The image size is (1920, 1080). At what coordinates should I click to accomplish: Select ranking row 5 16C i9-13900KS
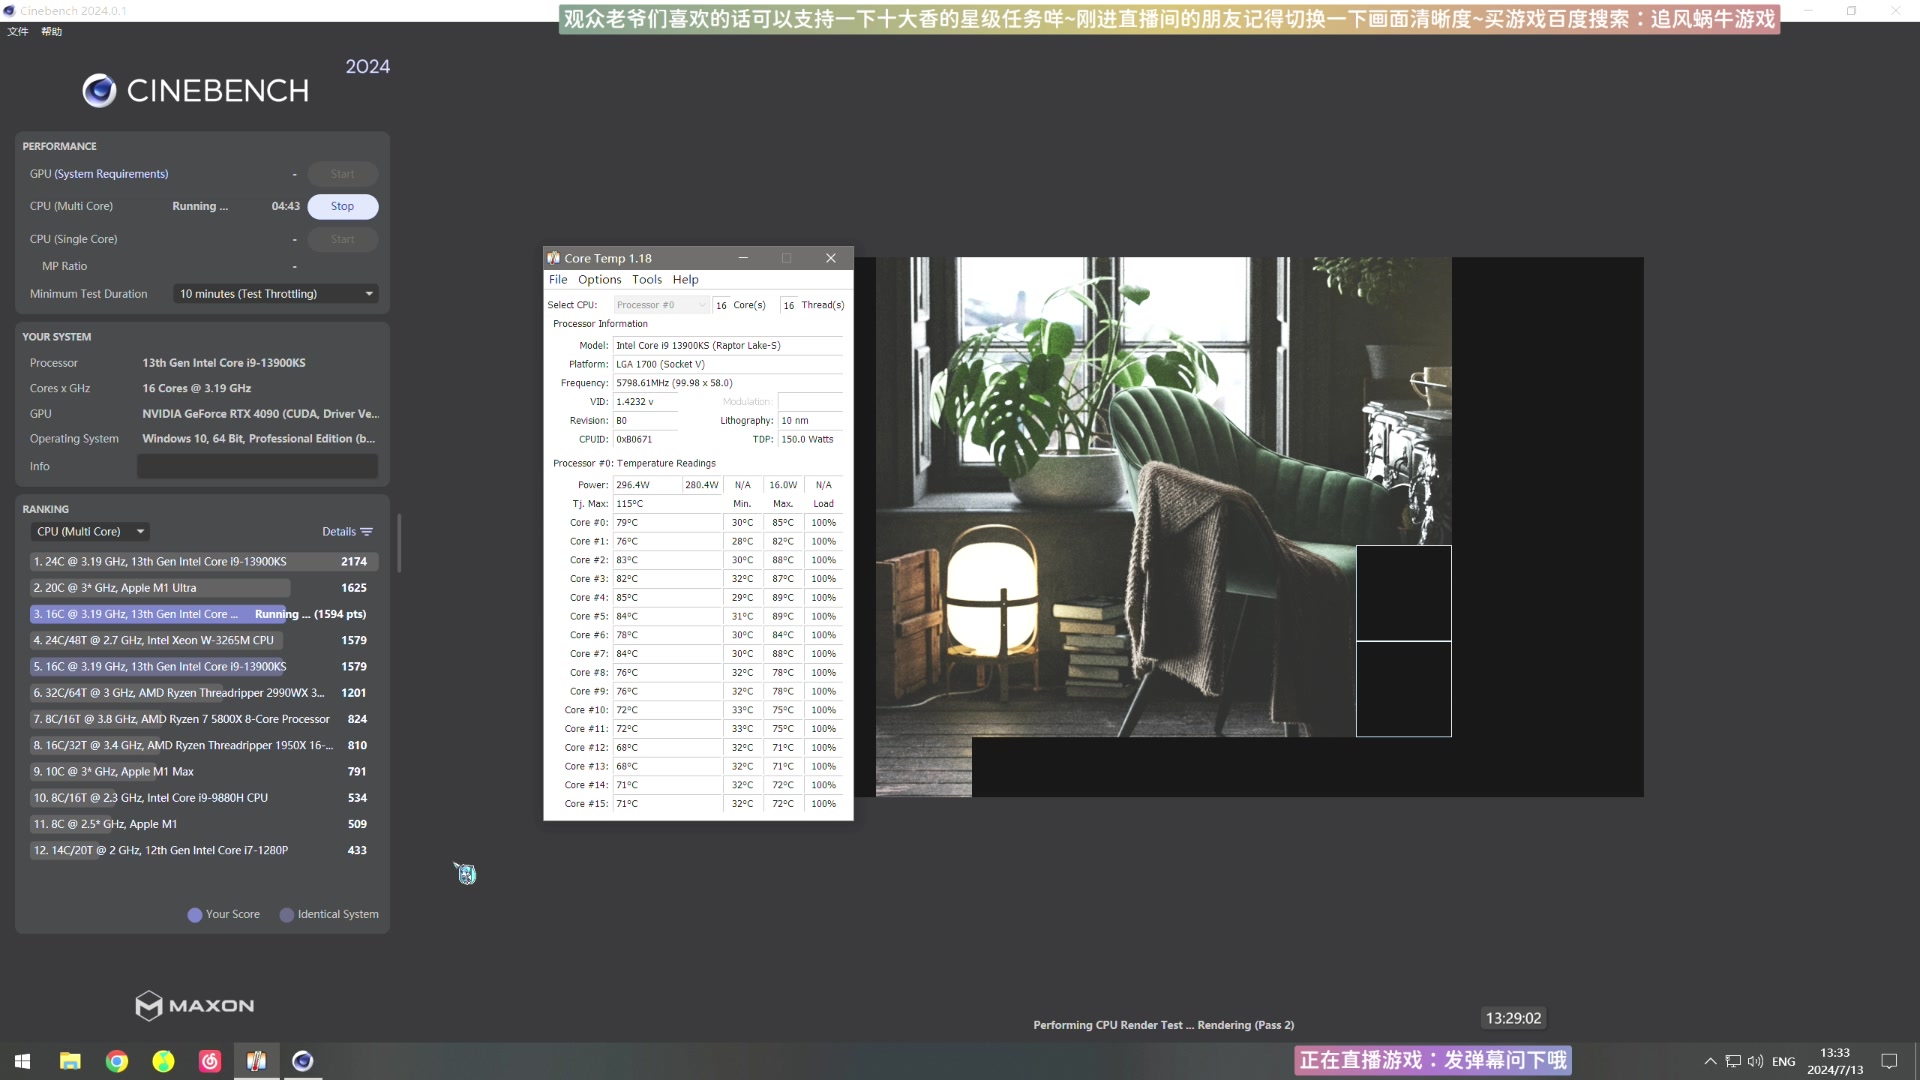[x=204, y=667]
